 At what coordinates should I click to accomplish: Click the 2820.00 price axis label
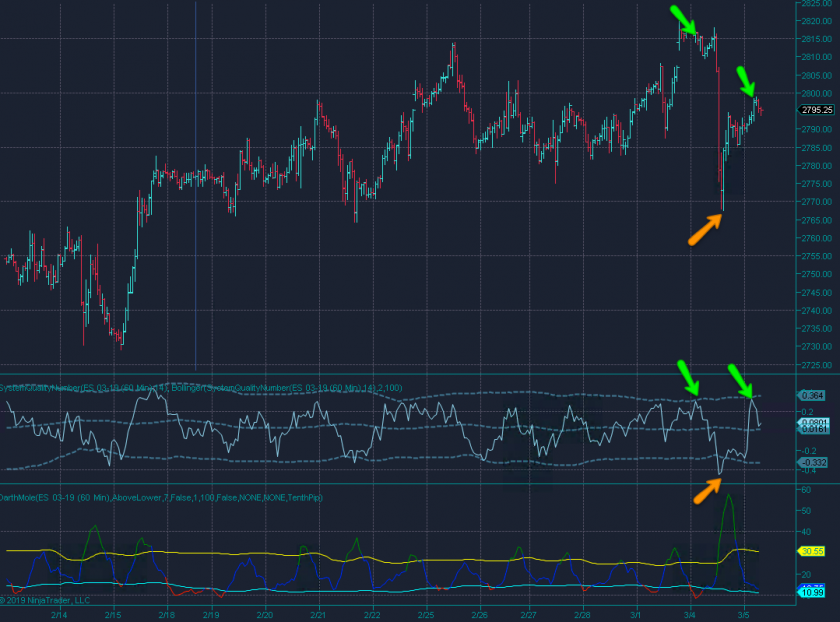(817, 21)
